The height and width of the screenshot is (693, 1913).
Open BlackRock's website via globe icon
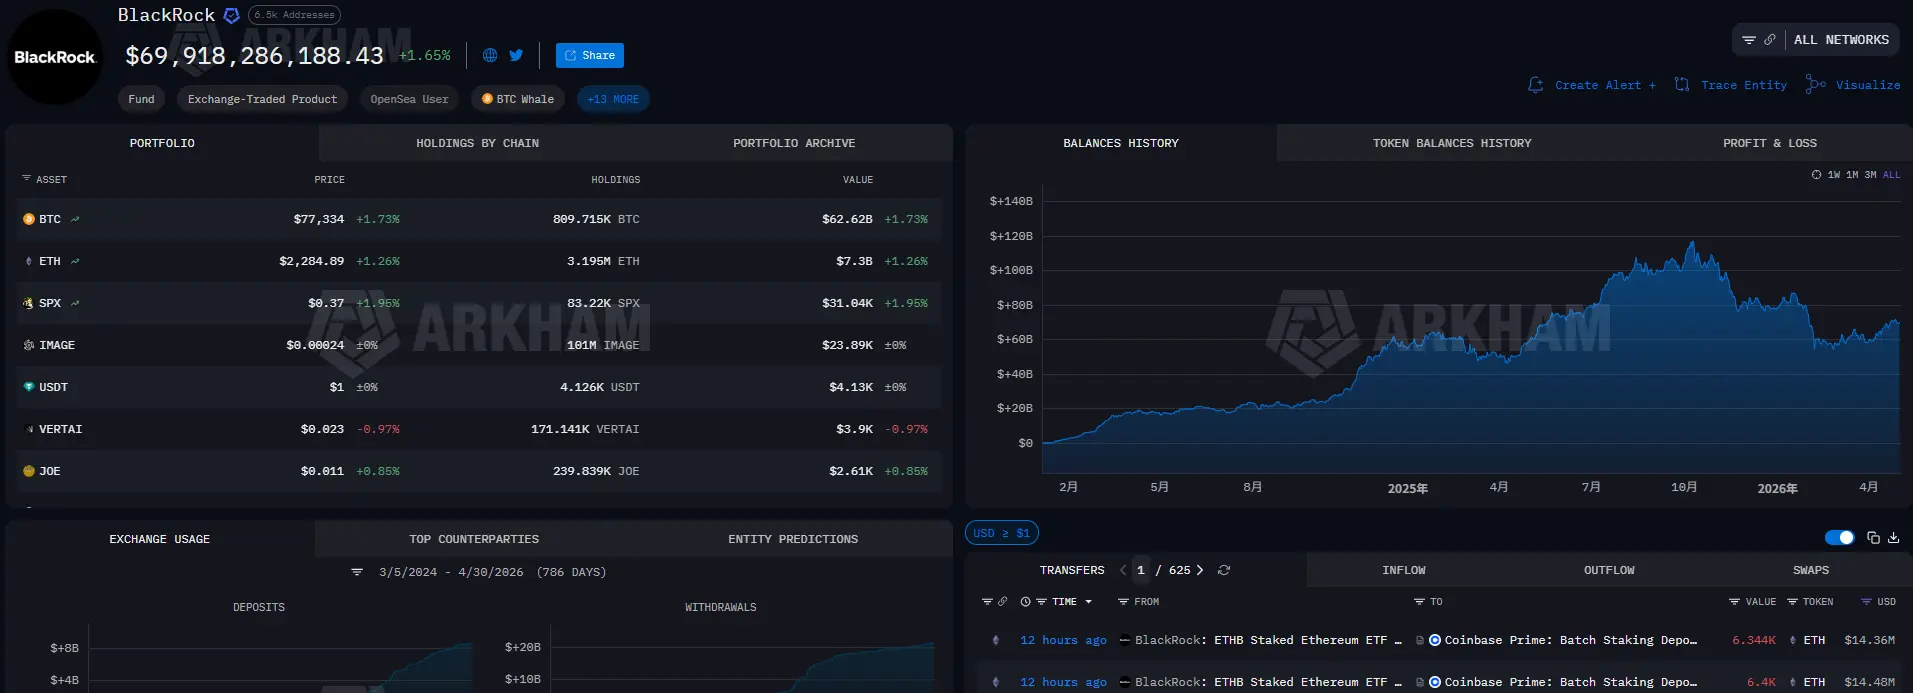[x=490, y=56]
